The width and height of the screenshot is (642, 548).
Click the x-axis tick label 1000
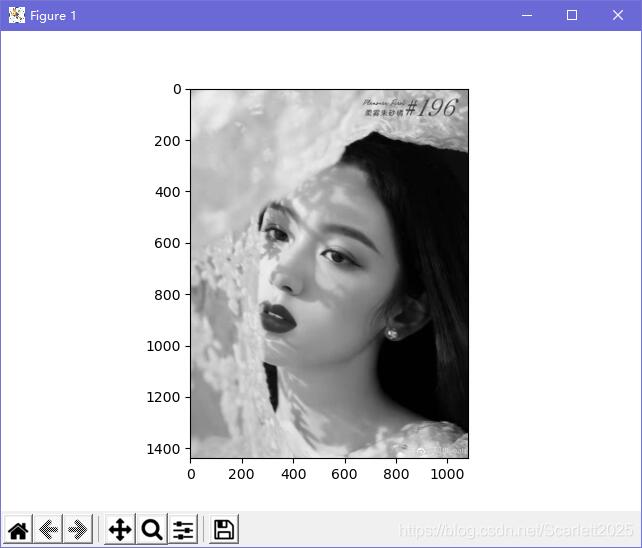pos(447,474)
